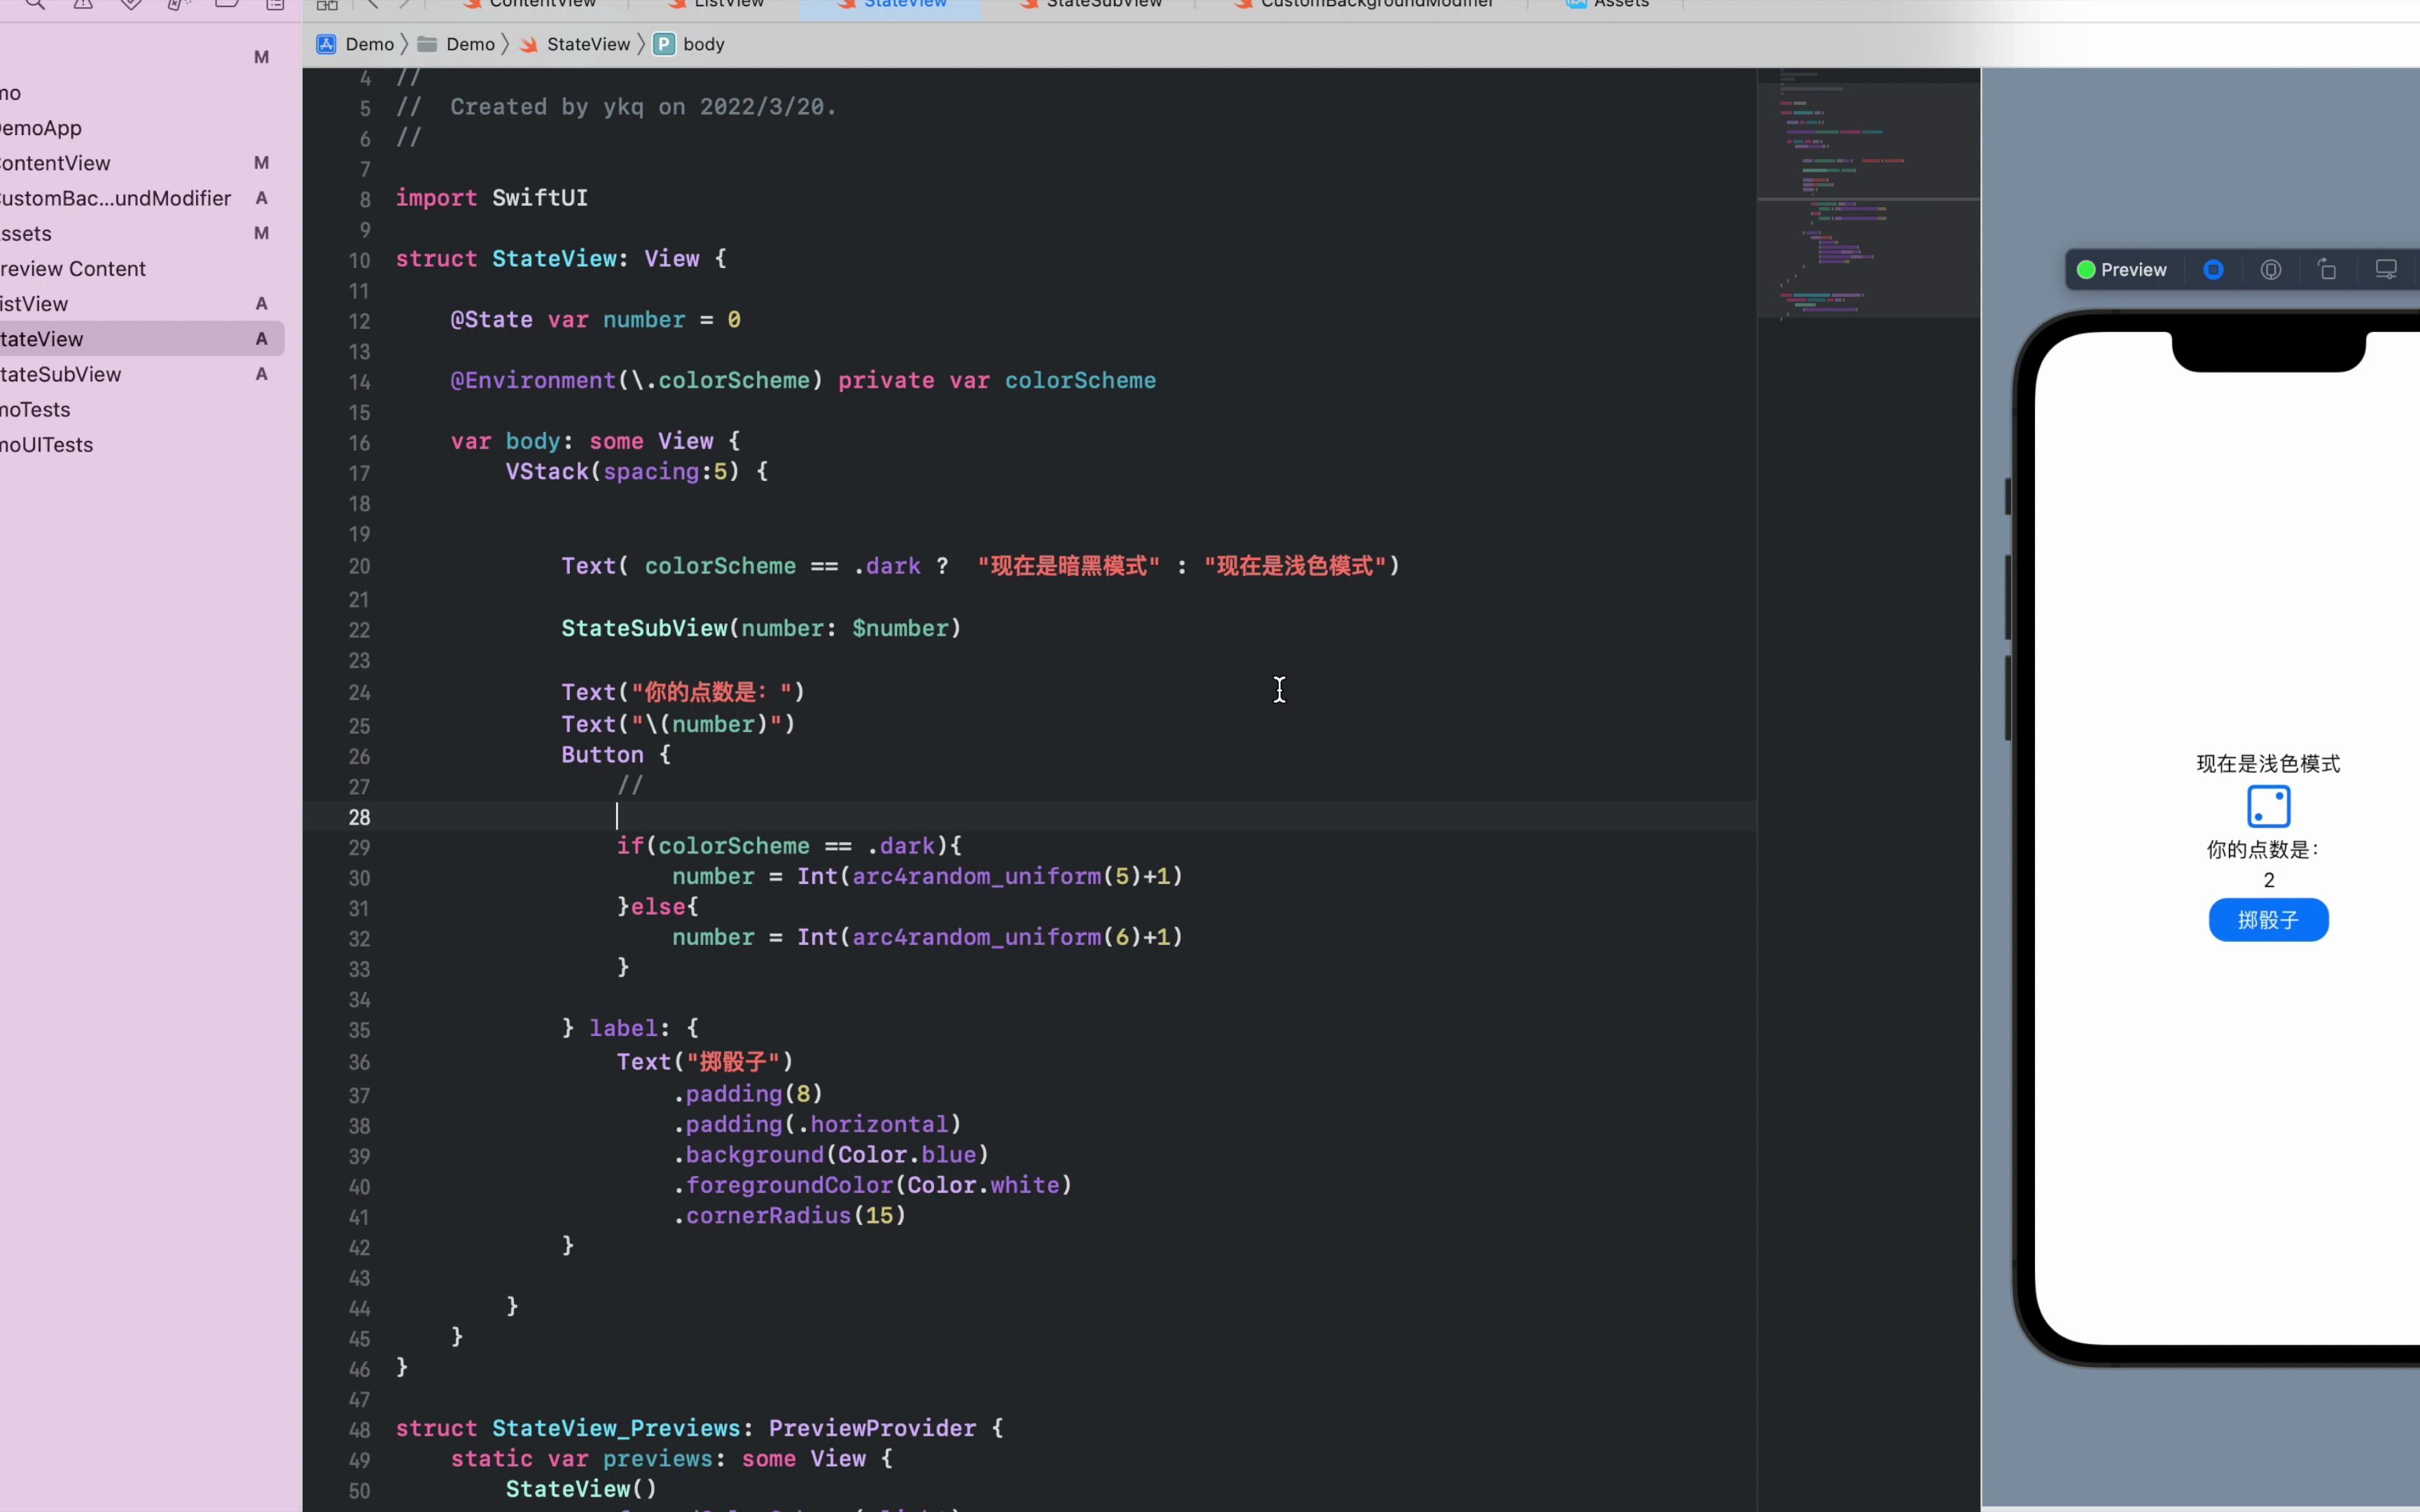Click the dice image in preview
The height and width of the screenshot is (1512, 2420).
(2268, 806)
